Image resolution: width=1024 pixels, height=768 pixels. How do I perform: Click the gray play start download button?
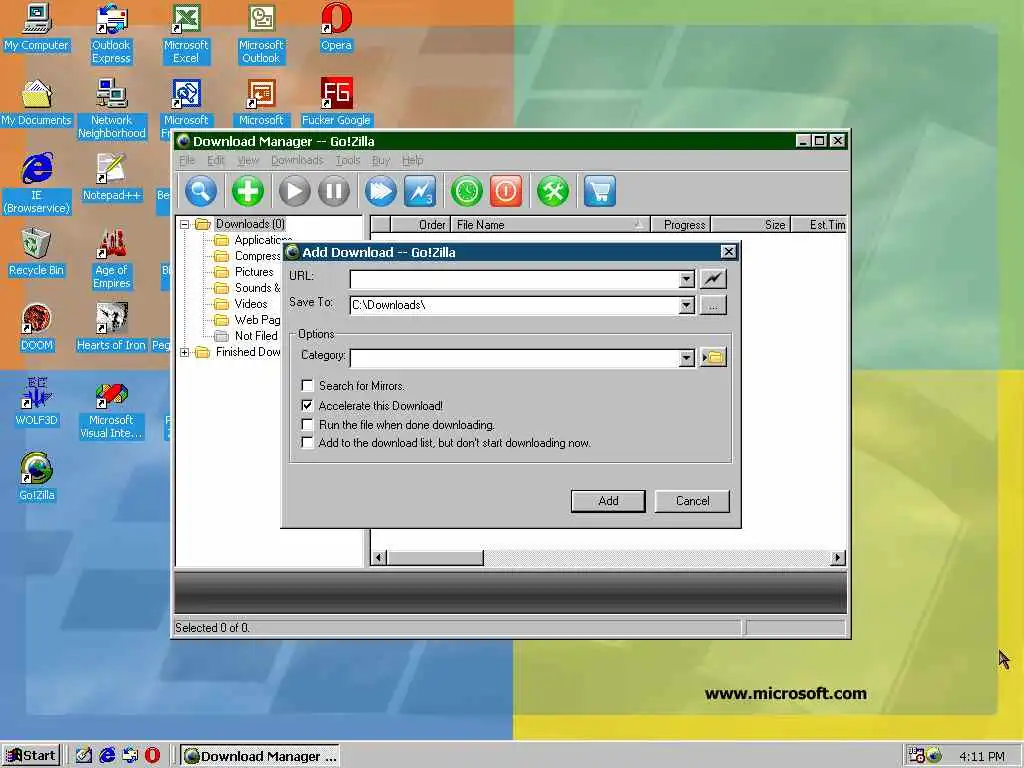pos(295,191)
